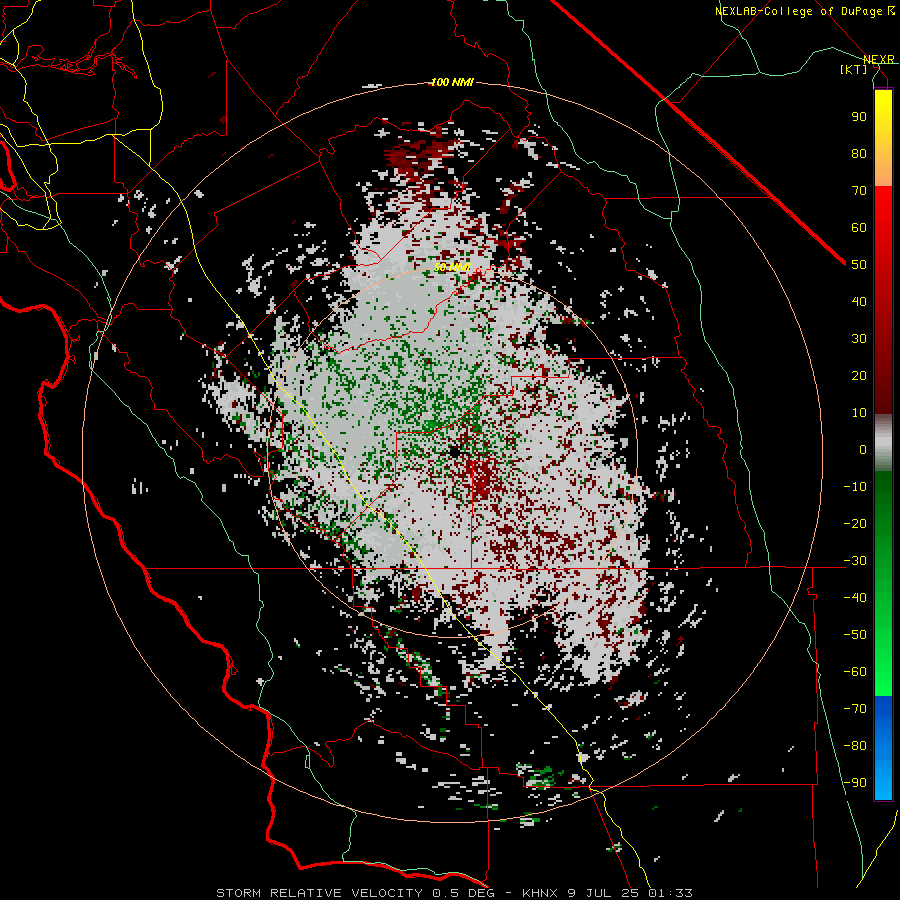Viewport: 900px width, 900px height.
Task: Click the 60 value on velocity scale
Action: click(x=859, y=228)
